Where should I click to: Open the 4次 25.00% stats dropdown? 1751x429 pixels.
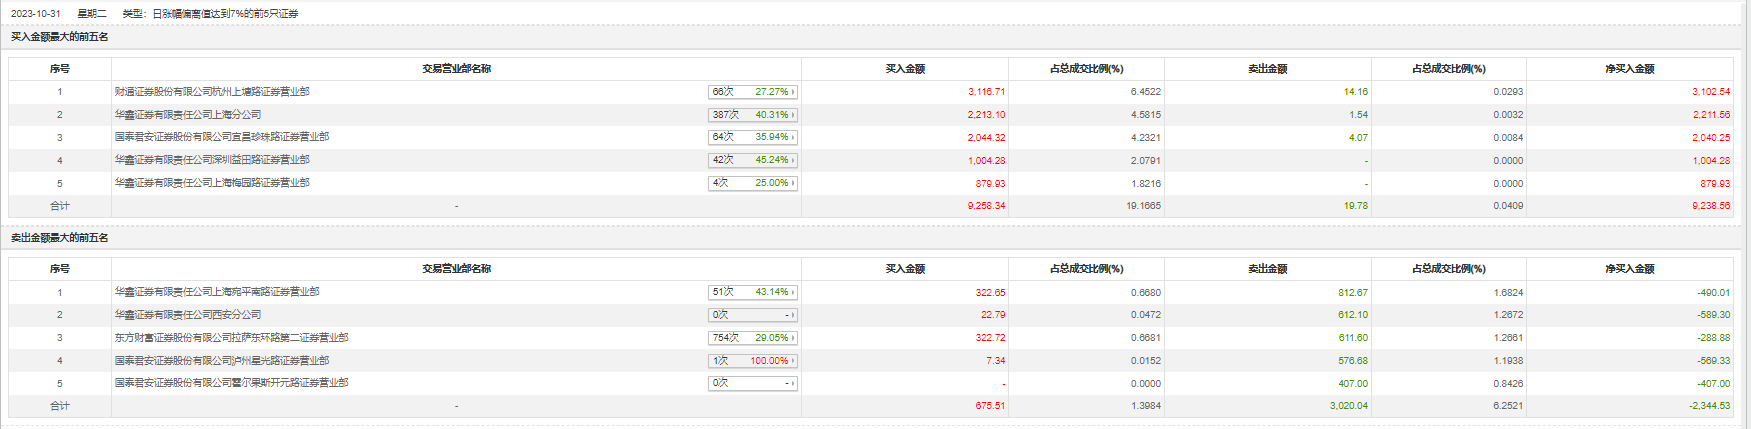(752, 183)
